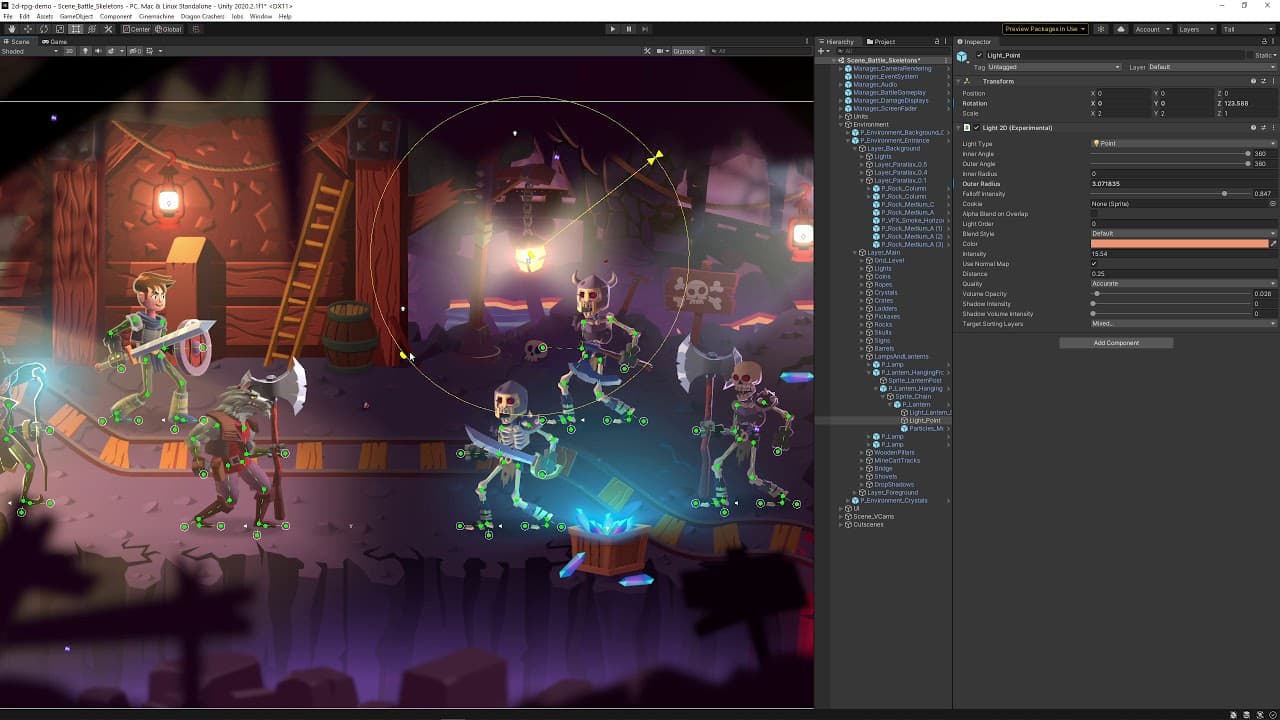The image size is (1280, 720).
Task: Click the Volume Opacity slider handle
Action: pos(1097,294)
